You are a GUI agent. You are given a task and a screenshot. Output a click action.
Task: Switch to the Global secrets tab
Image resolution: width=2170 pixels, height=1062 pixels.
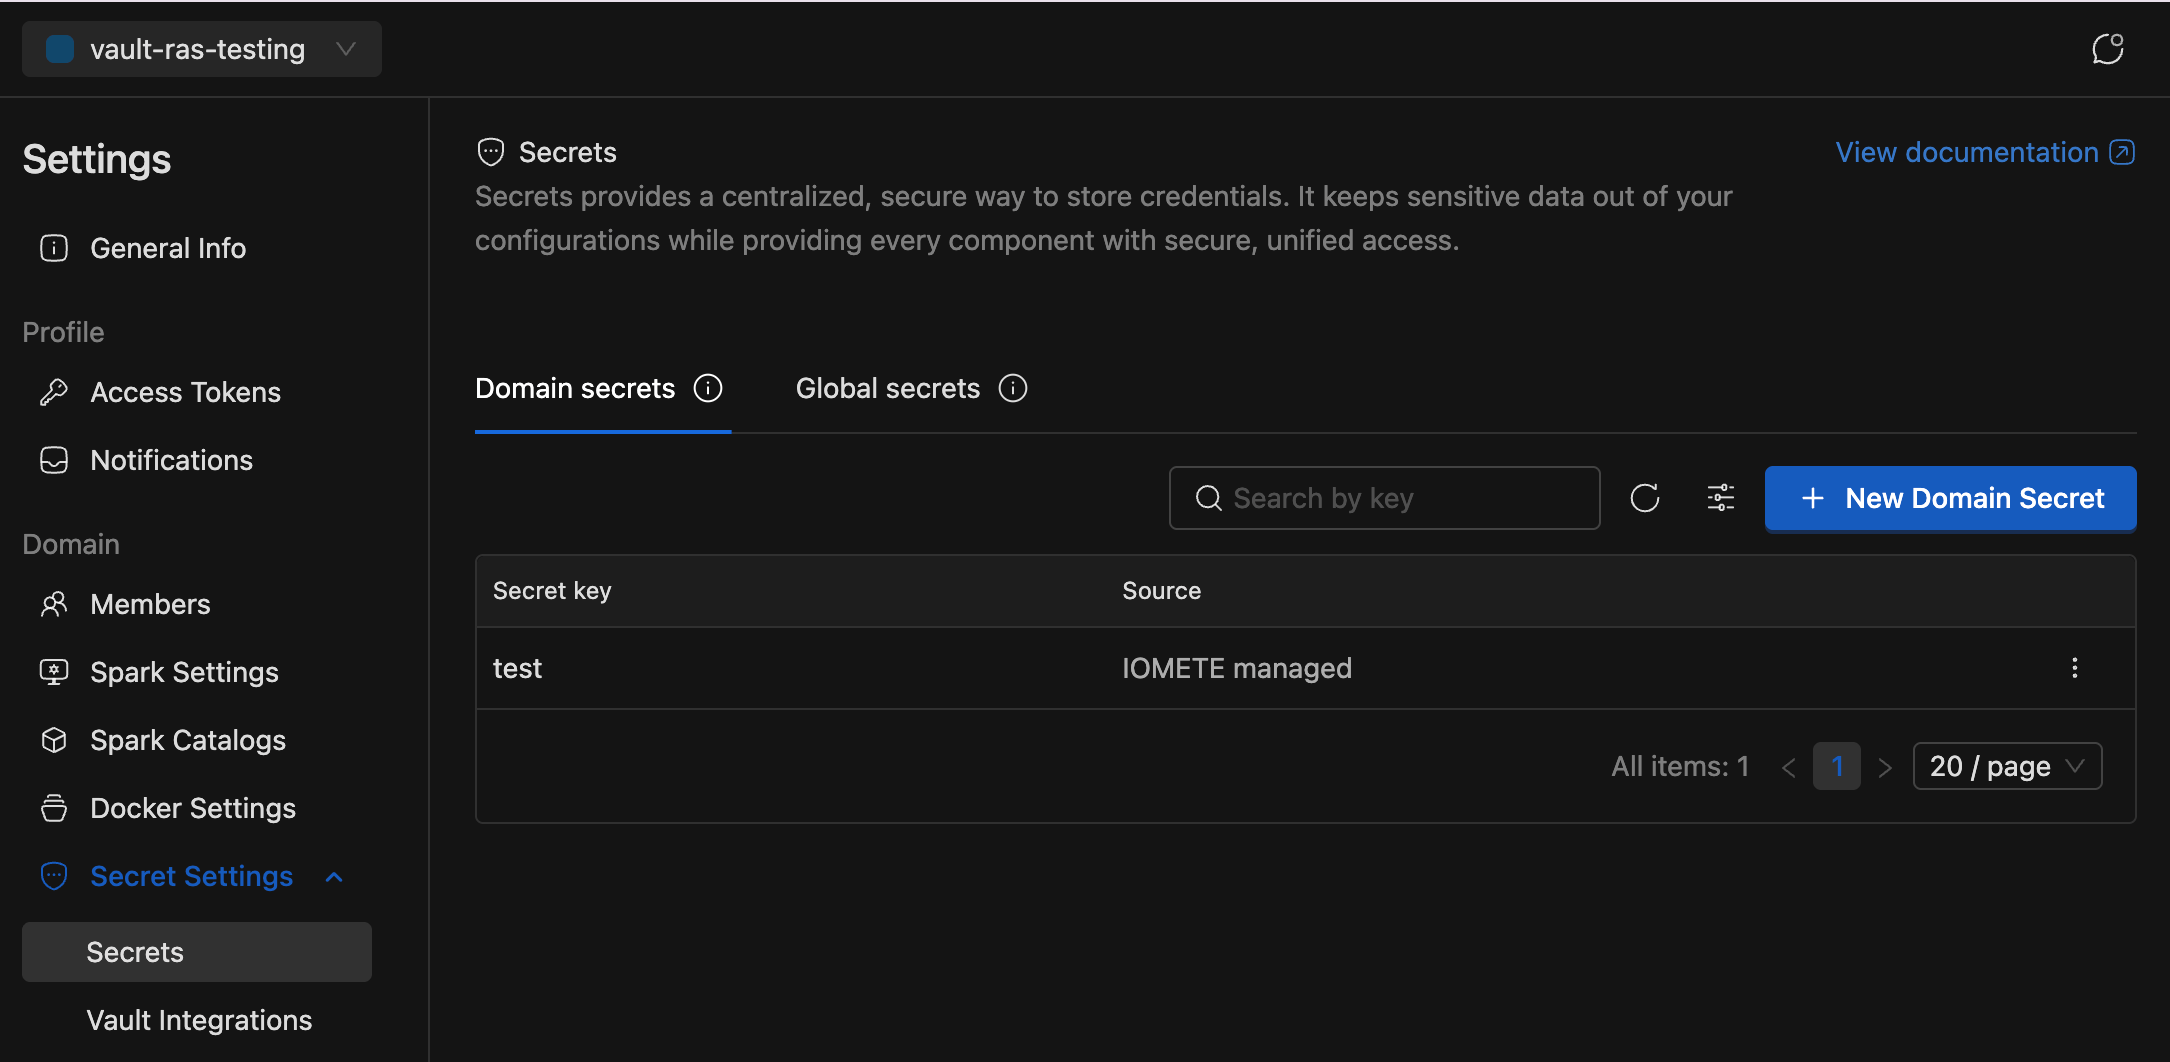click(x=886, y=388)
